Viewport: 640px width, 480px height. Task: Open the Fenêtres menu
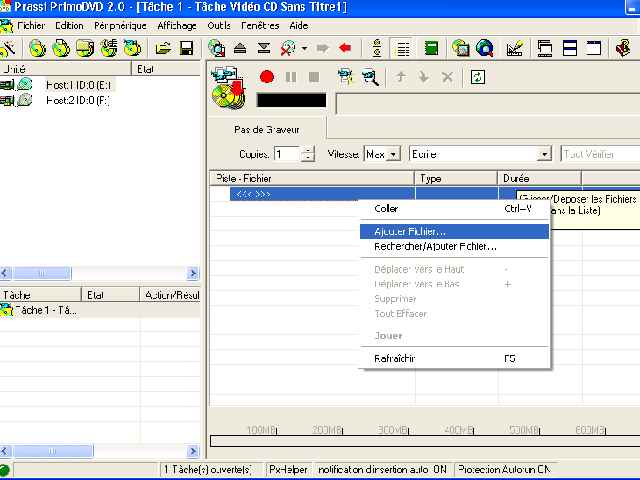(x=260, y=25)
